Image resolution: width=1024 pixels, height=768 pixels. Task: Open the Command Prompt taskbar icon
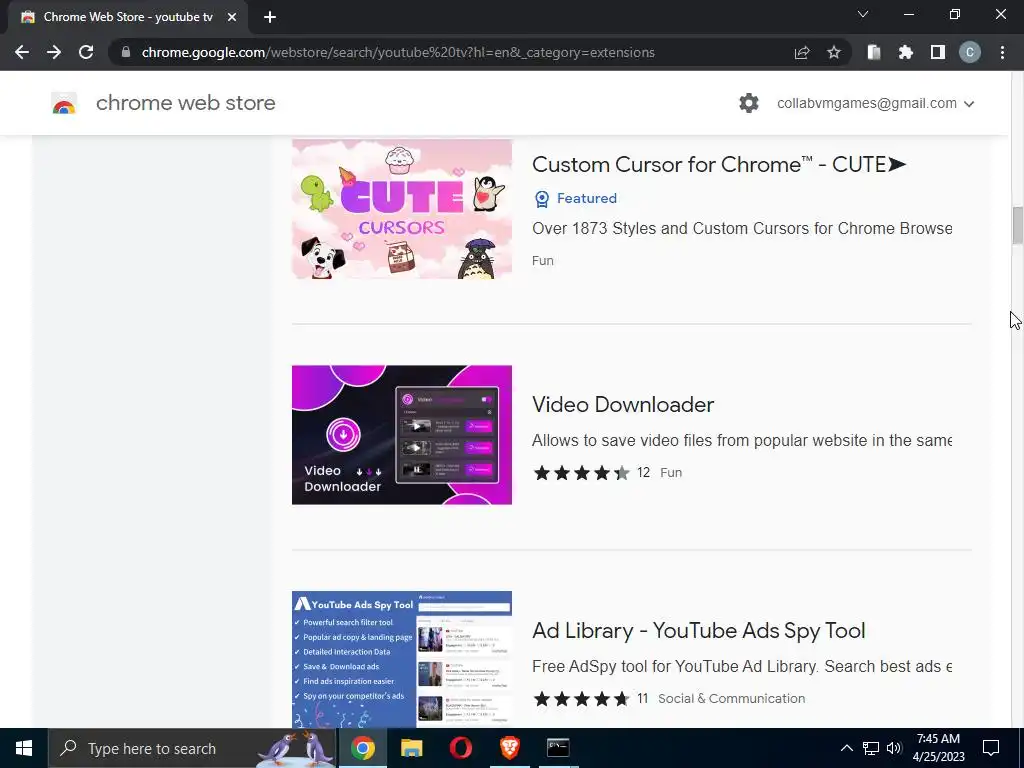[558, 748]
